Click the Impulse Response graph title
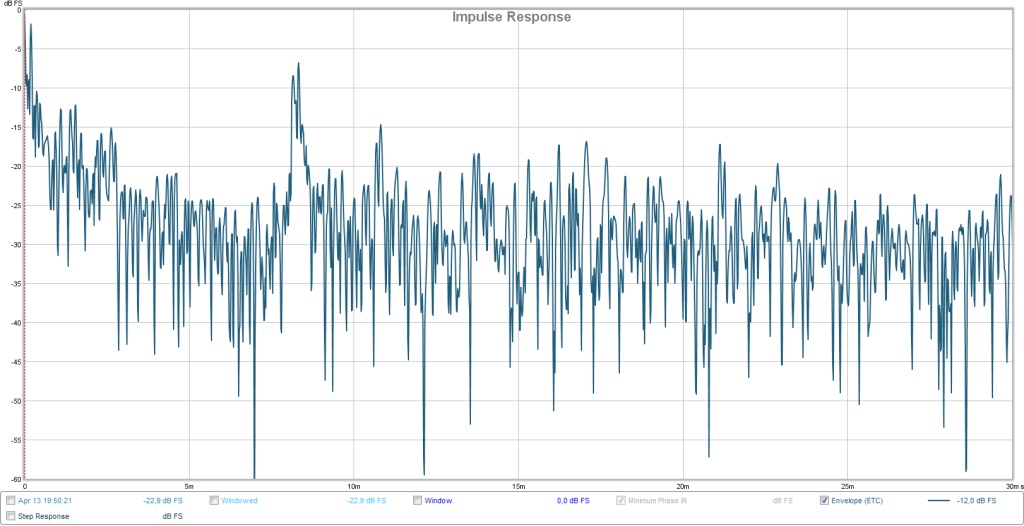 [x=512, y=17]
